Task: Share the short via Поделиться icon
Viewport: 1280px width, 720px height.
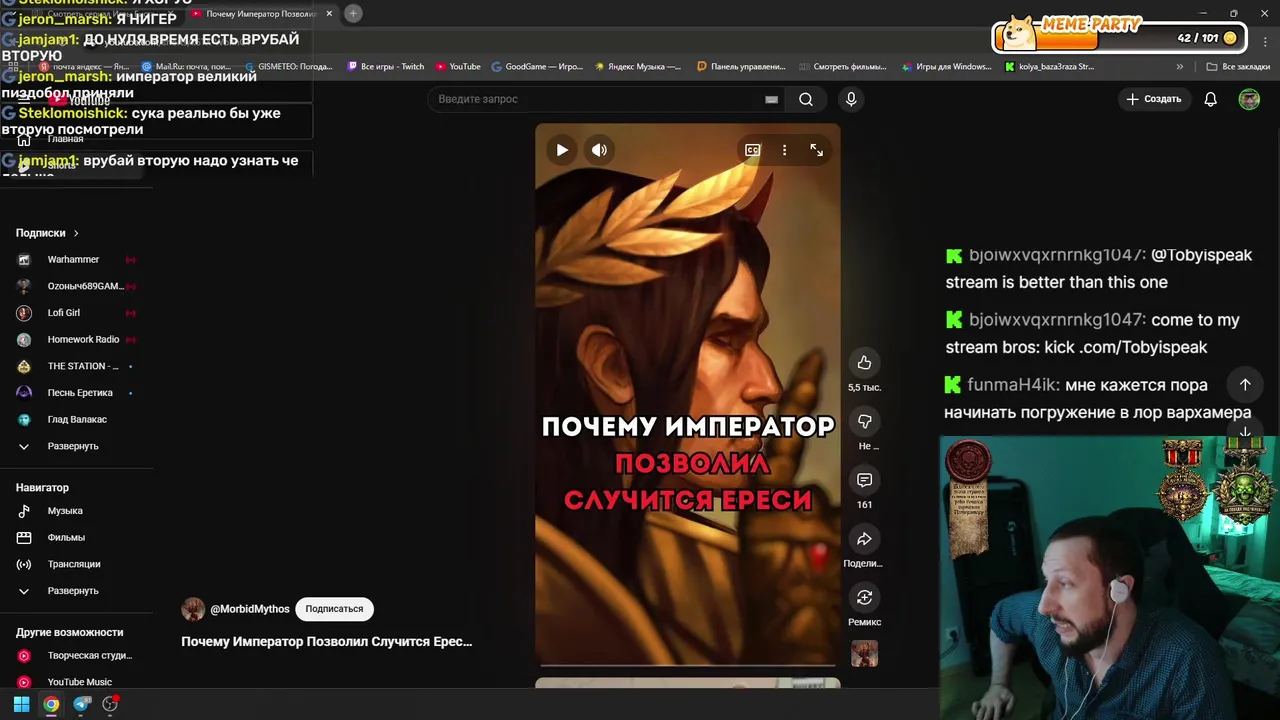Action: pyautogui.click(x=864, y=539)
